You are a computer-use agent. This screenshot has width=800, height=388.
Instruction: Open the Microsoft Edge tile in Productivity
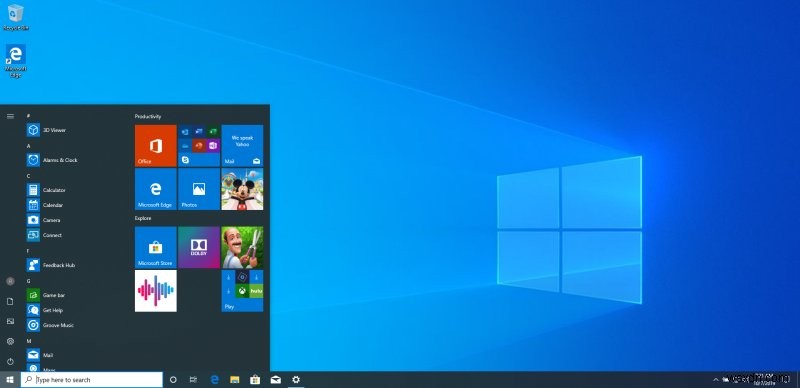pos(156,189)
